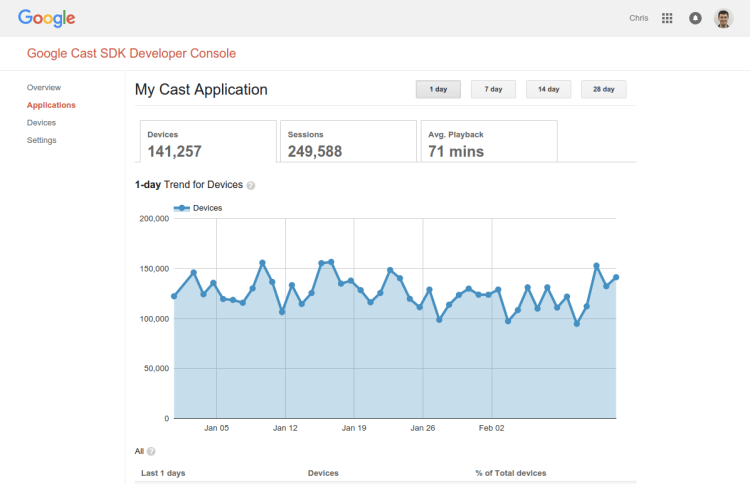The image size is (750, 484).
Task: Click the 150,000 y-axis label
Action: point(154,269)
